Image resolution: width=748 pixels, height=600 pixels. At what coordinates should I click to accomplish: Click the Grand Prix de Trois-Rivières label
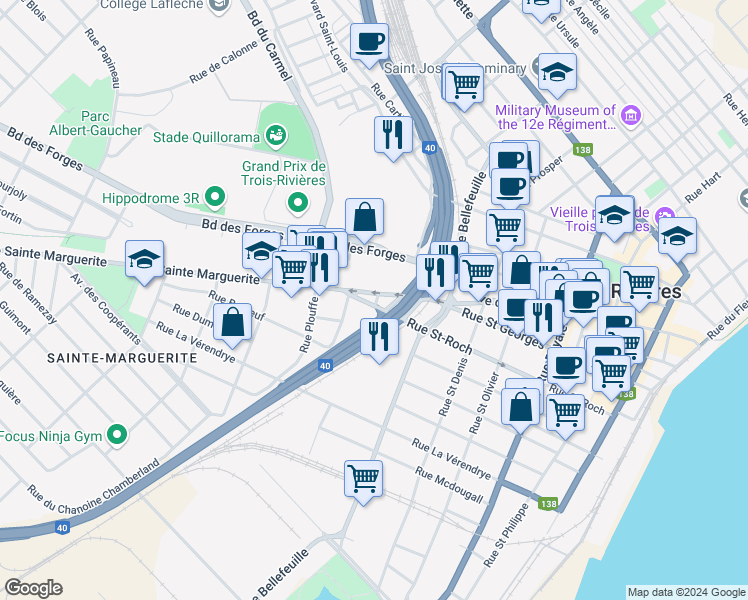coord(283,173)
